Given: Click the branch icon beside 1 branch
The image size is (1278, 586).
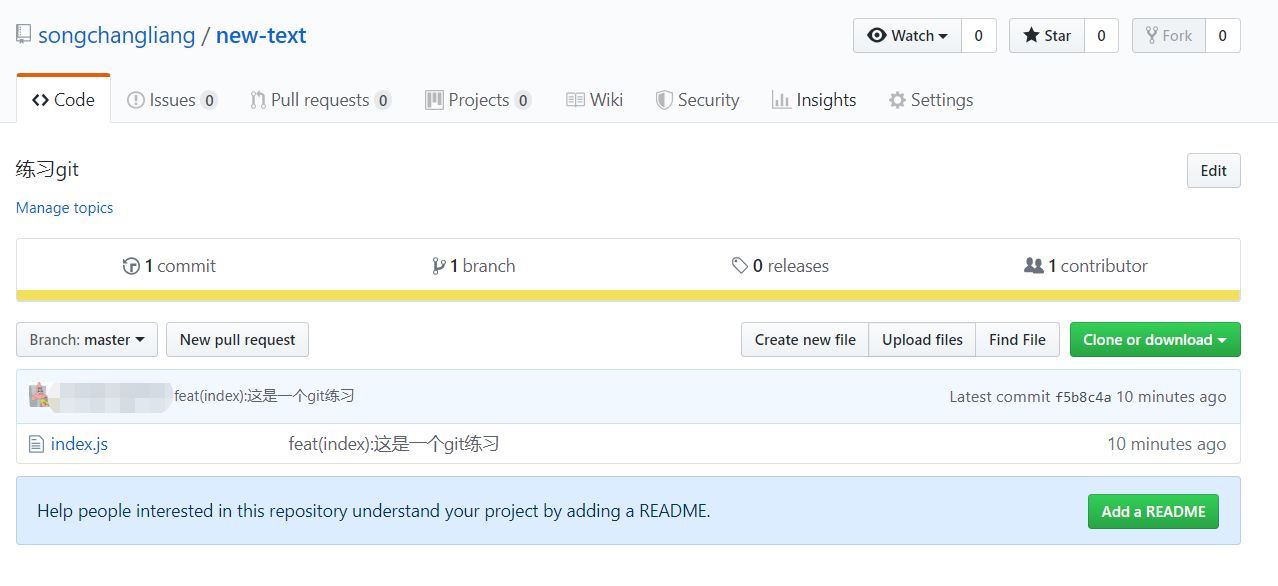Looking at the screenshot, I should point(438,266).
